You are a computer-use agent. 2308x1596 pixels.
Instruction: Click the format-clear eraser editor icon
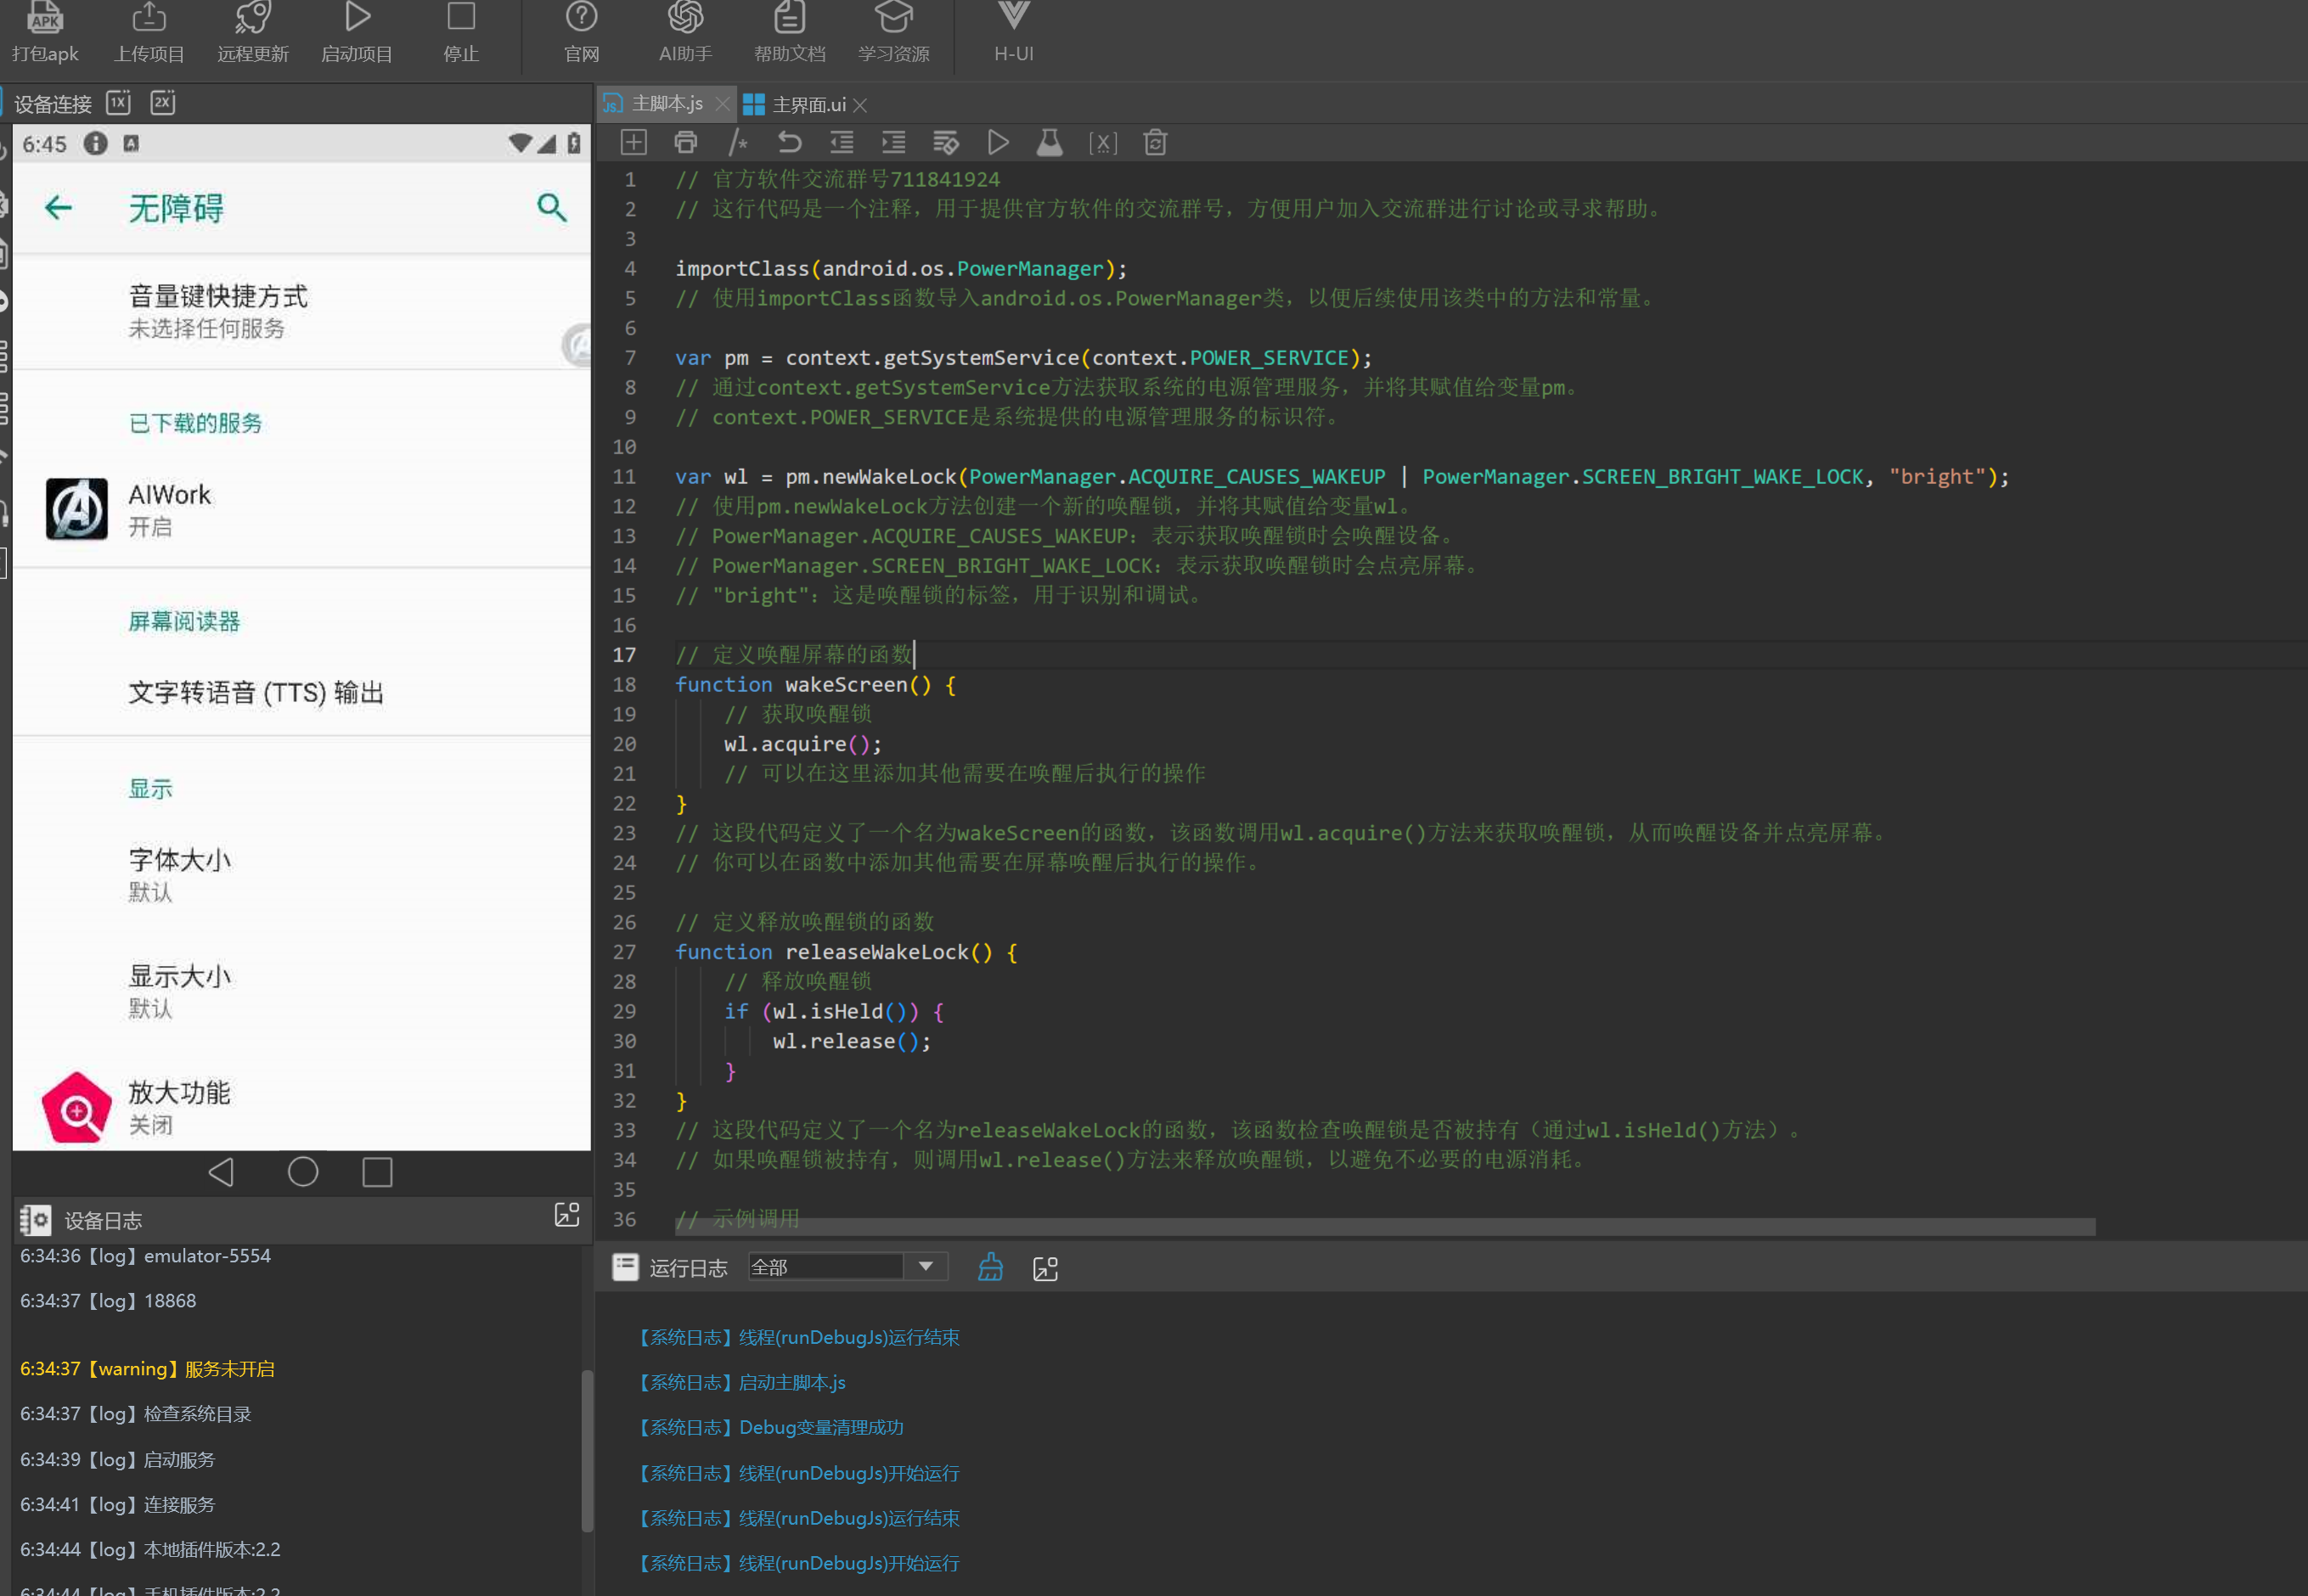[x=946, y=142]
